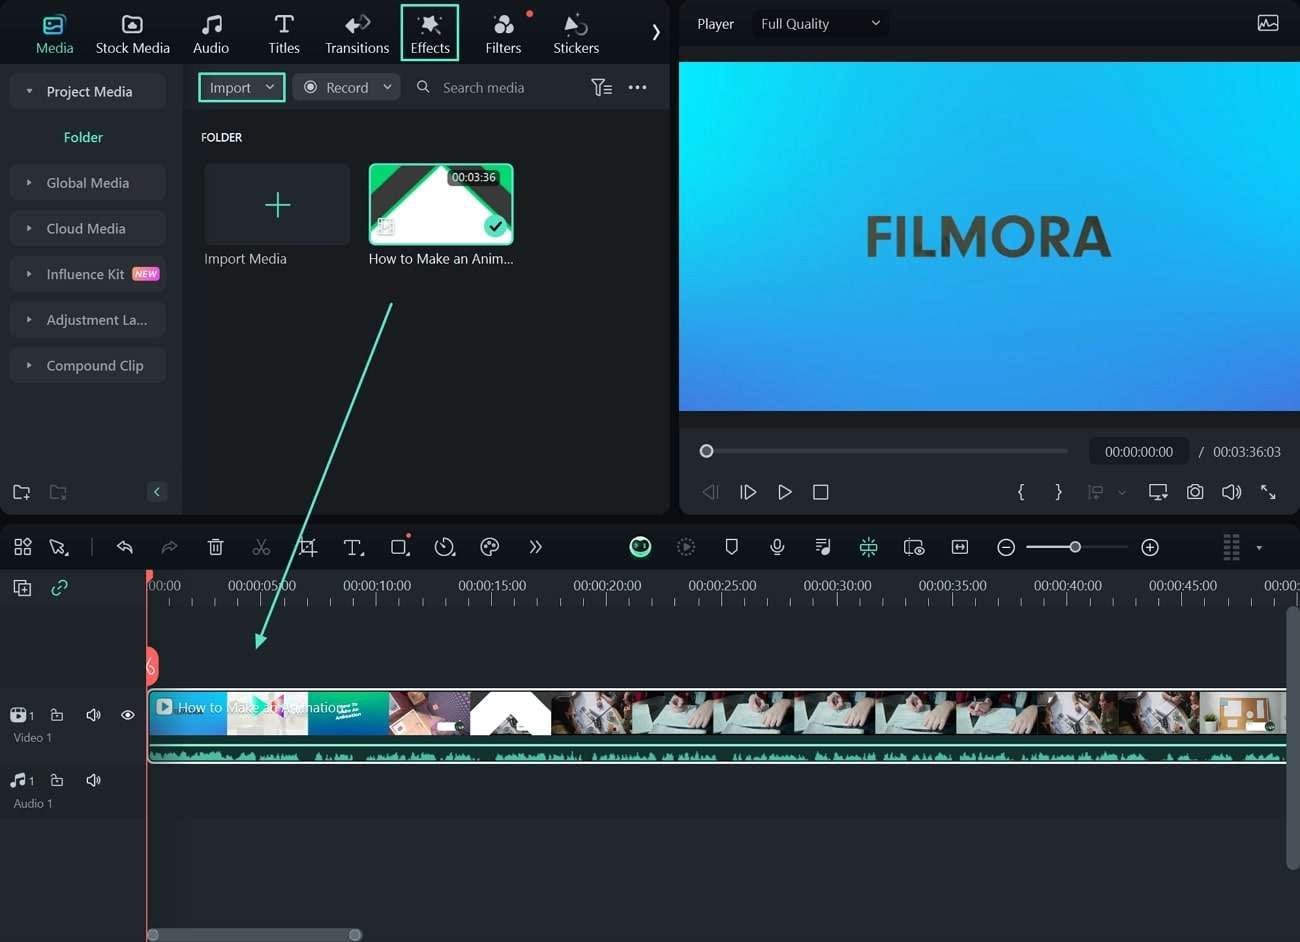Viewport: 1300px width, 942px height.
Task: Open the media filter and sort icon
Action: click(601, 87)
